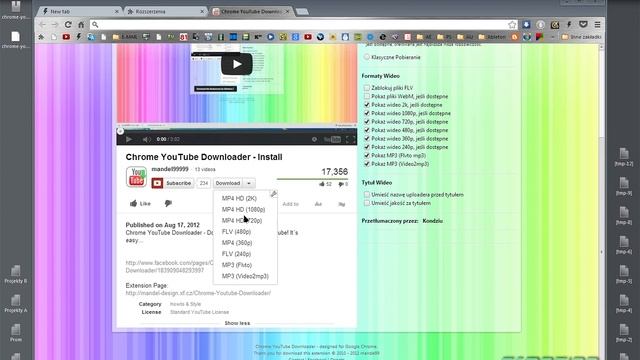Select the Klasyczne Pobieranie radio button

point(367,57)
